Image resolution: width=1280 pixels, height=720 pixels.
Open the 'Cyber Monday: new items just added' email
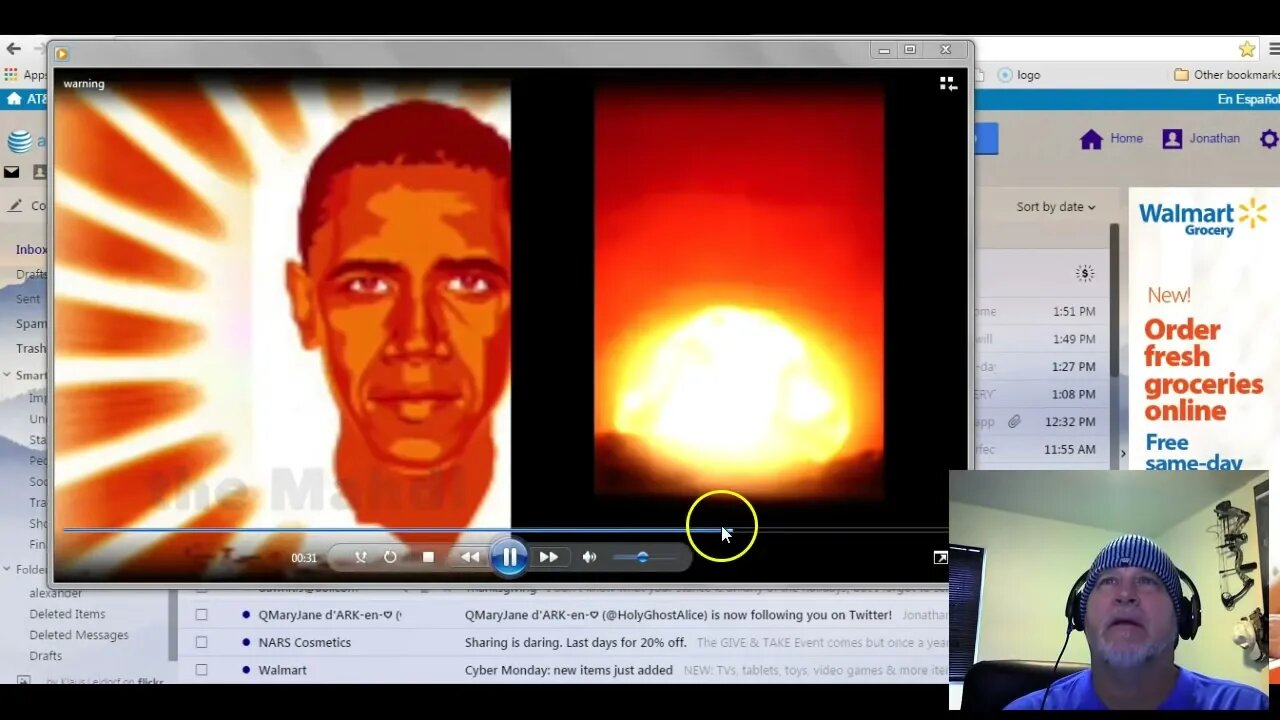coord(568,670)
